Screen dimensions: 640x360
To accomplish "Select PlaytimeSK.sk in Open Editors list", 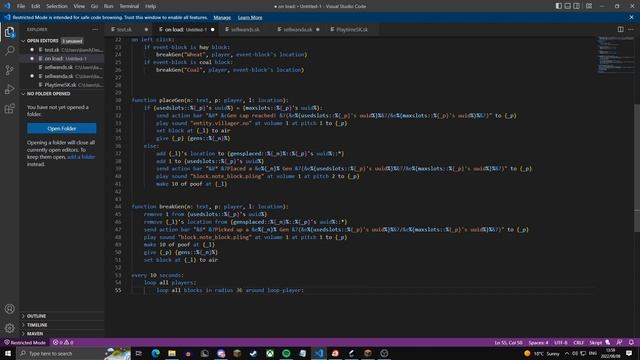I will tap(62, 85).
